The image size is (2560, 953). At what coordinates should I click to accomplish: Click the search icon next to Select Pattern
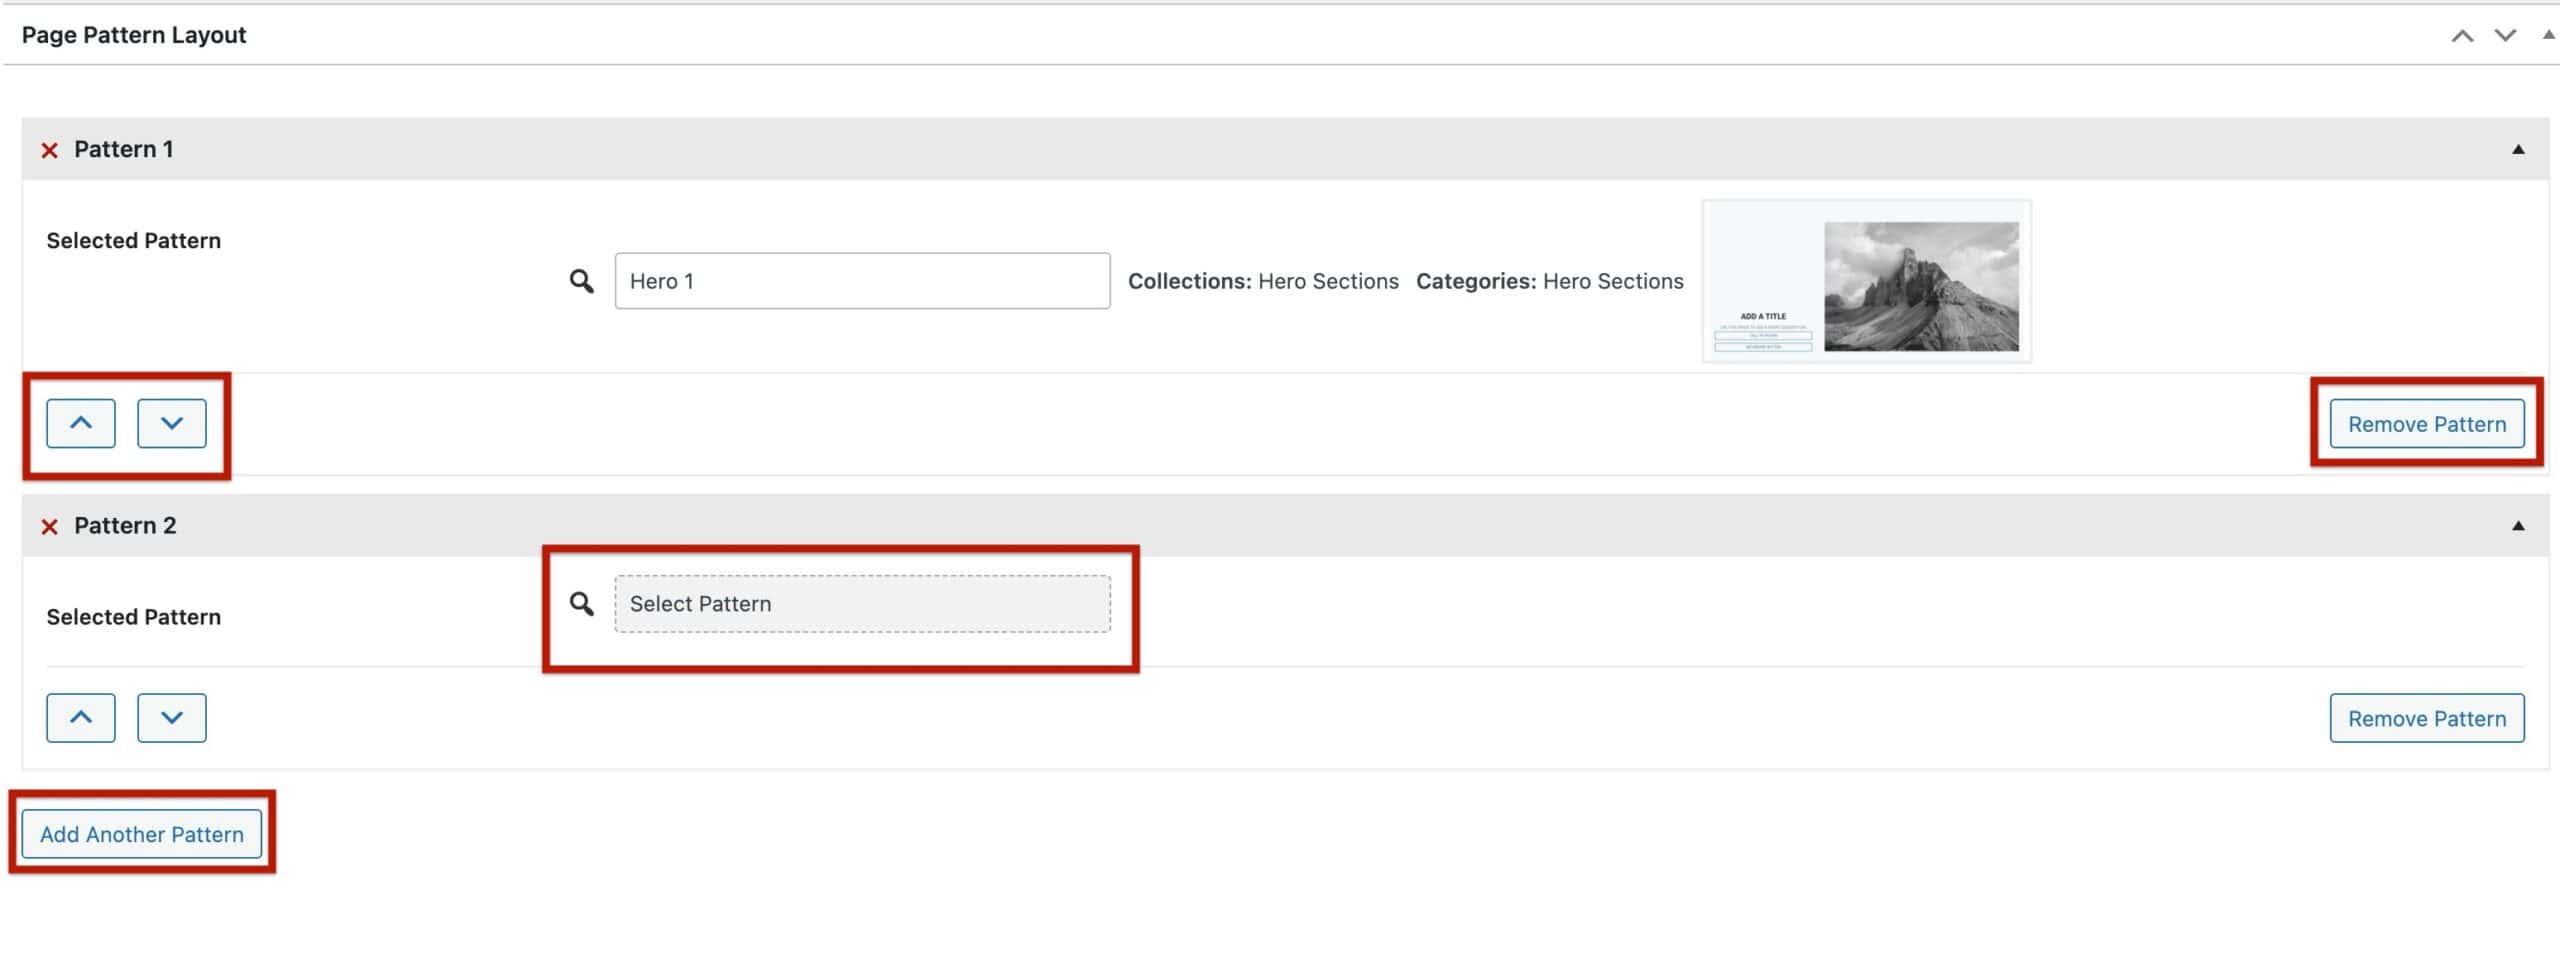[582, 604]
